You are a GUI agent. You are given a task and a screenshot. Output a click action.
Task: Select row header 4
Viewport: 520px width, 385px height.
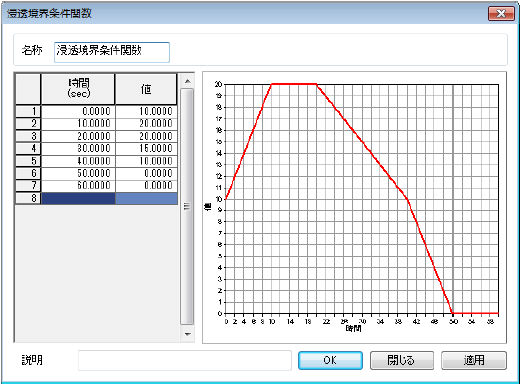[x=28, y=148]
